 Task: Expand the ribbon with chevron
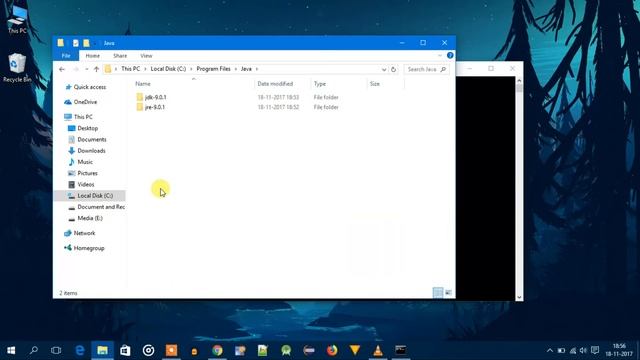440,56
